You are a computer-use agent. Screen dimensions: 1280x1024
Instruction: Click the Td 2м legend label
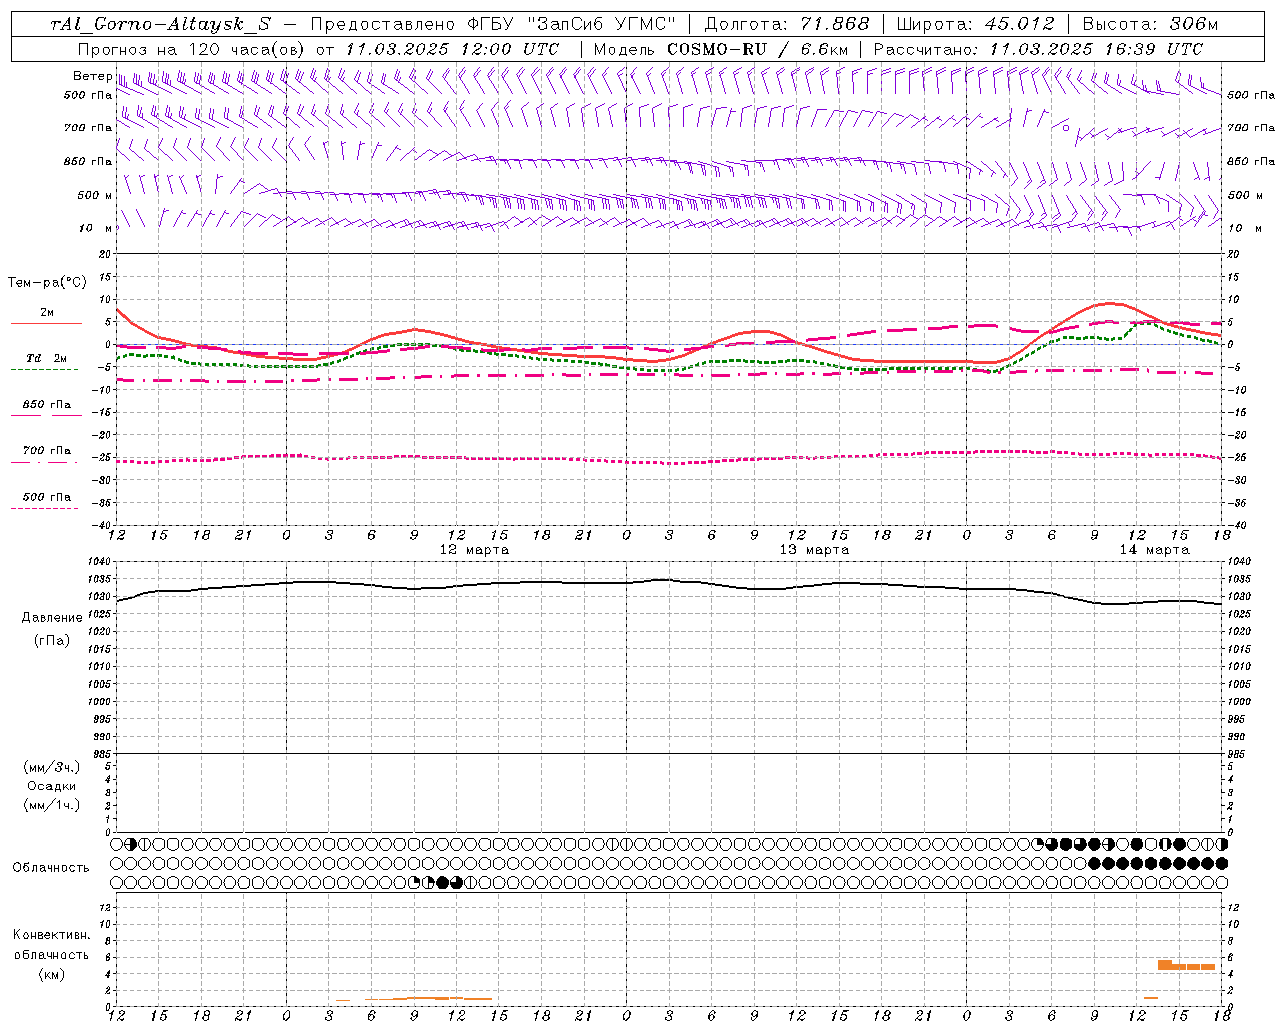coord(47,358)
